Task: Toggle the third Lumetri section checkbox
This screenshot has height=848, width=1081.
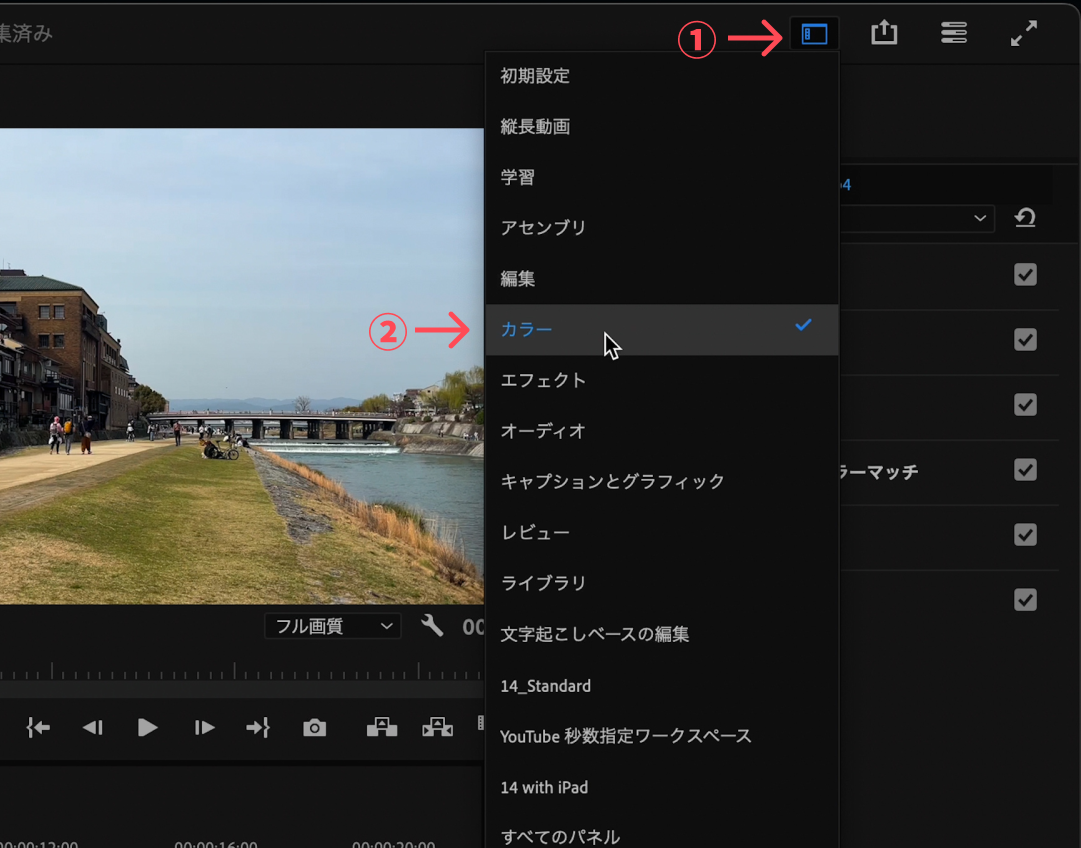Action: coord(1025,405)
